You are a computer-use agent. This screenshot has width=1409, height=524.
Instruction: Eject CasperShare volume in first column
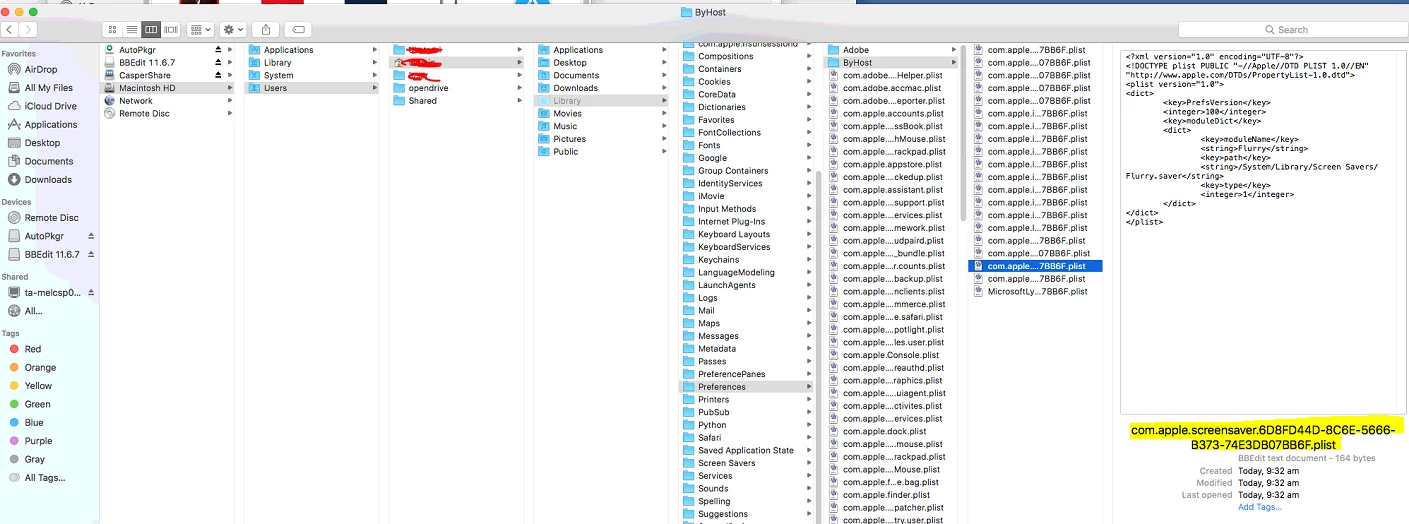(x=218, y=75)
